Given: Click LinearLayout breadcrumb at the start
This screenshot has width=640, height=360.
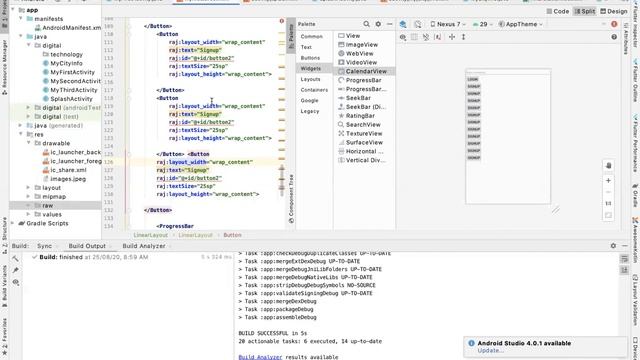Looking at the screenshot, I should [x=151, y=235].
